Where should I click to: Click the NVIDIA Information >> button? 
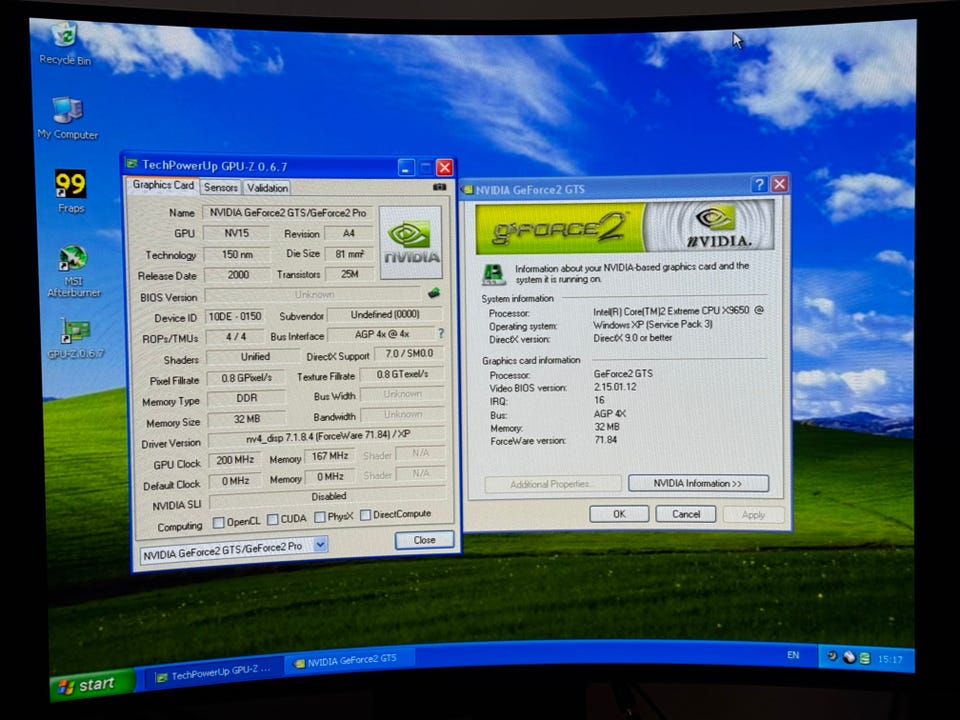698,483
